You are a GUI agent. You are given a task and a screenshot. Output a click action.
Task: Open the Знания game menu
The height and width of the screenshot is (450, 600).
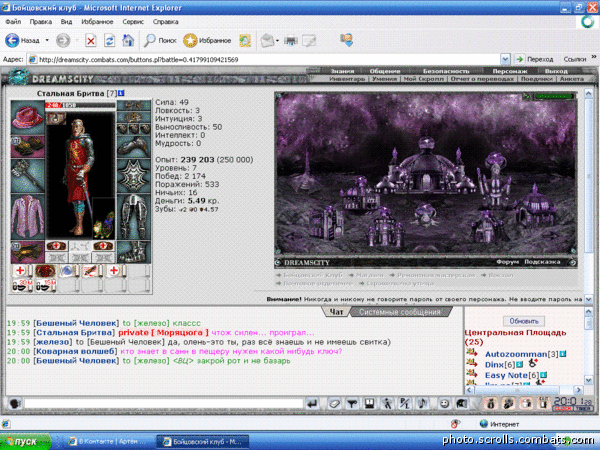[342, 71]
